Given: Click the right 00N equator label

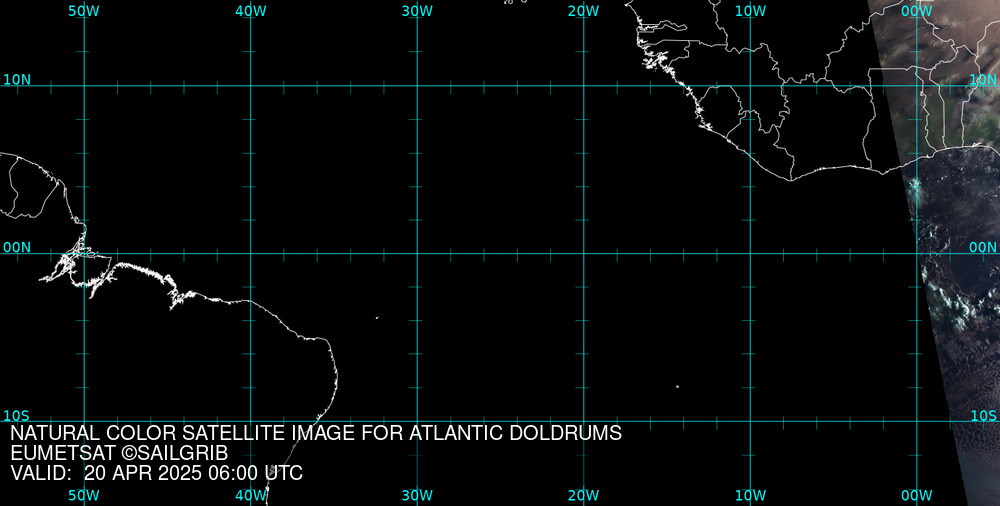Looking at the screenshot, I should coord(983,248).
